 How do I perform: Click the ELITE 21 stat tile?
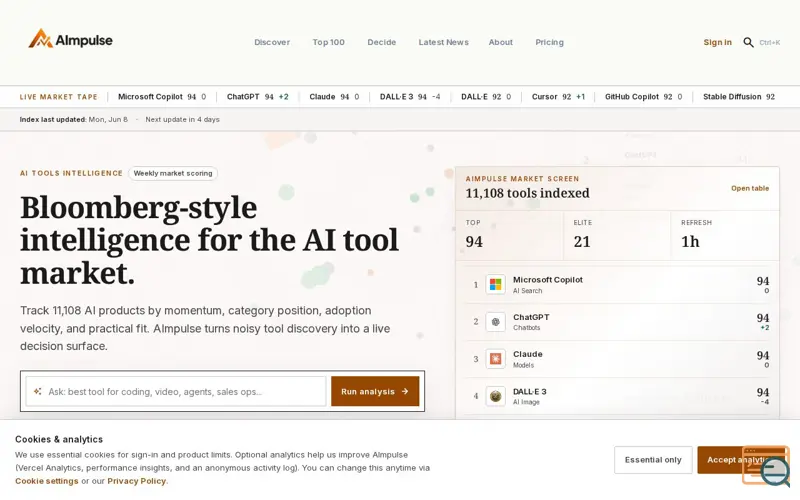[x=617, y=235]
